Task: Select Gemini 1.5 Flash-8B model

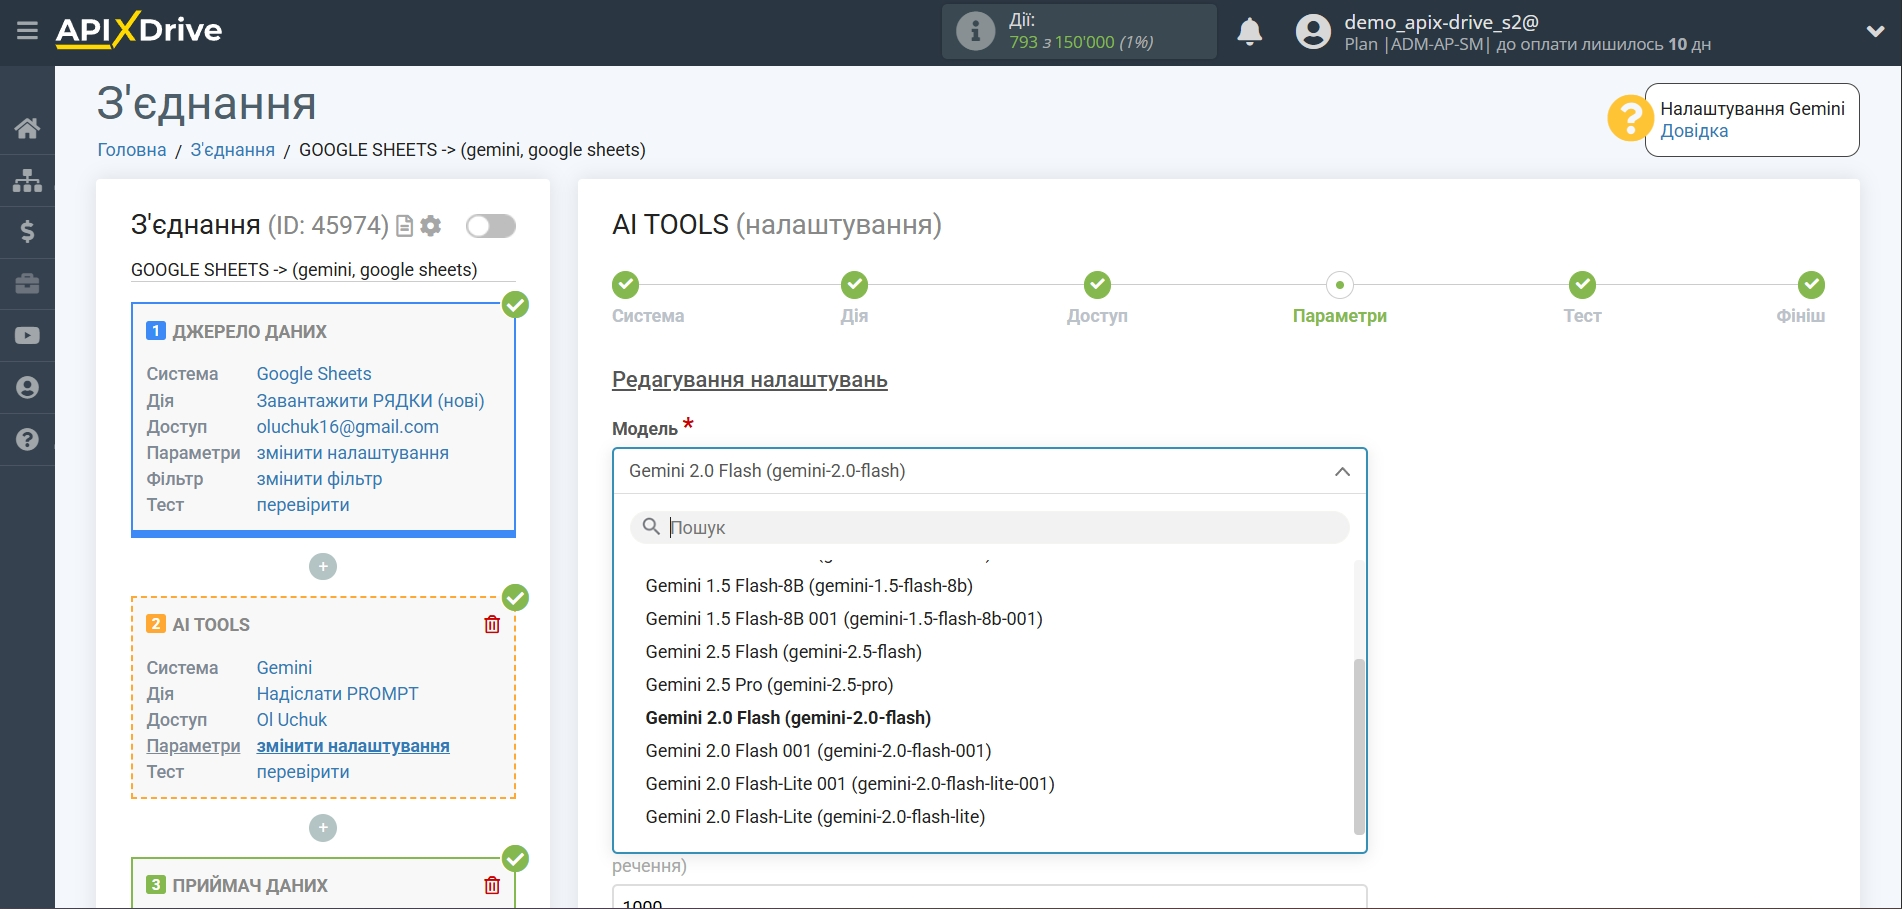Action: [809, 586]
